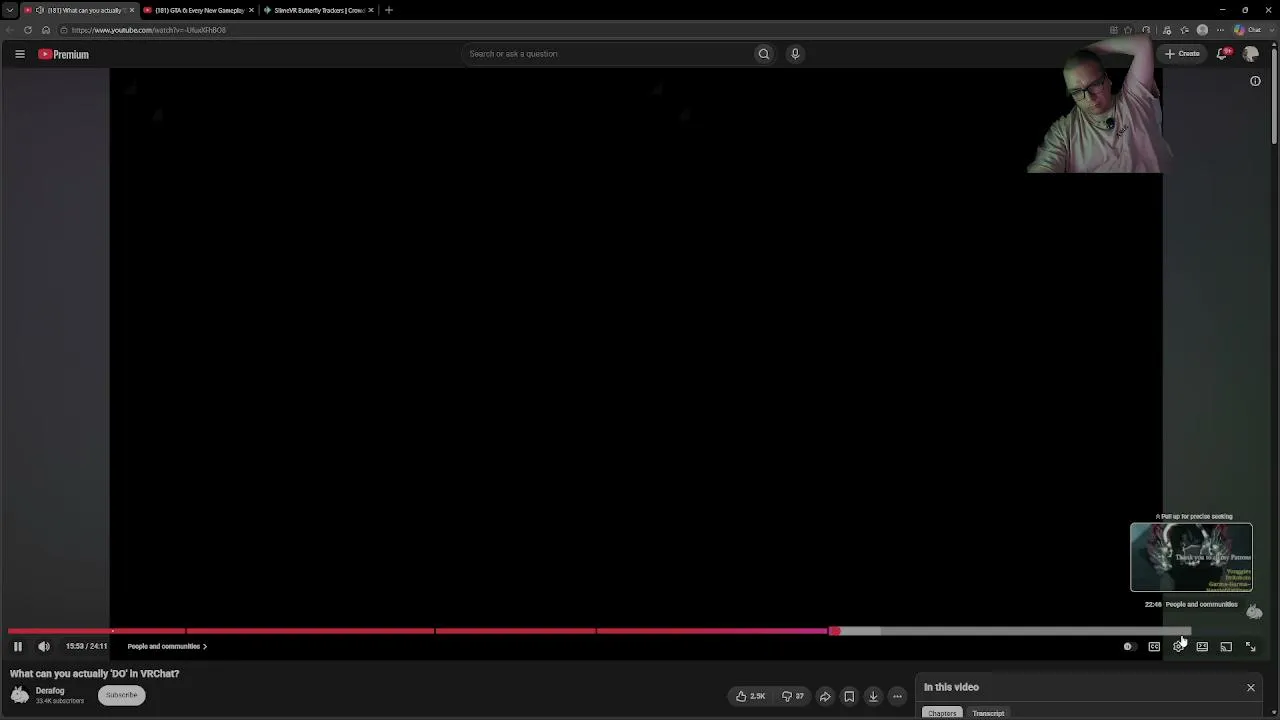The height and width of the screenshot is (720, 1280).
Task: Dislike this video
Action: tap(793, 696)
